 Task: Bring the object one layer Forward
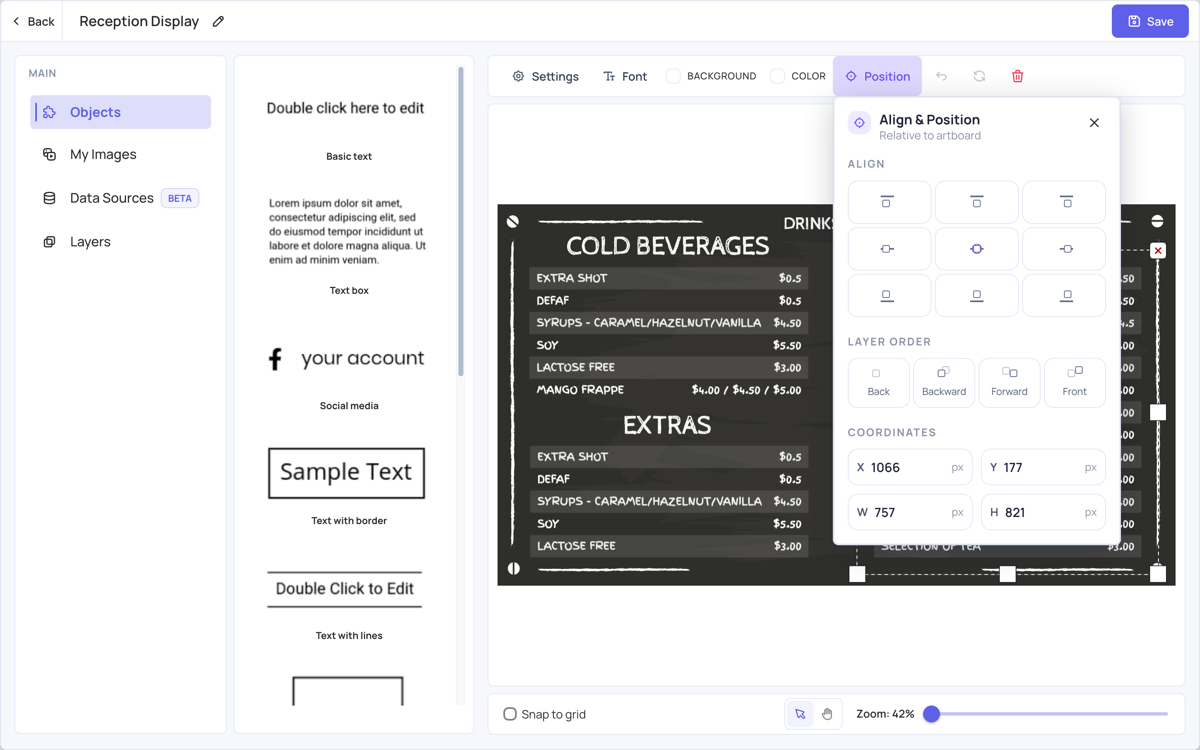tap(1009, 383)
